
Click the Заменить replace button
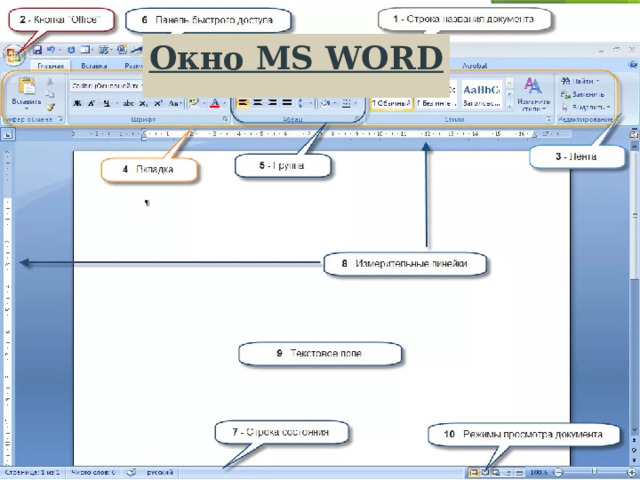pos(582,94)
